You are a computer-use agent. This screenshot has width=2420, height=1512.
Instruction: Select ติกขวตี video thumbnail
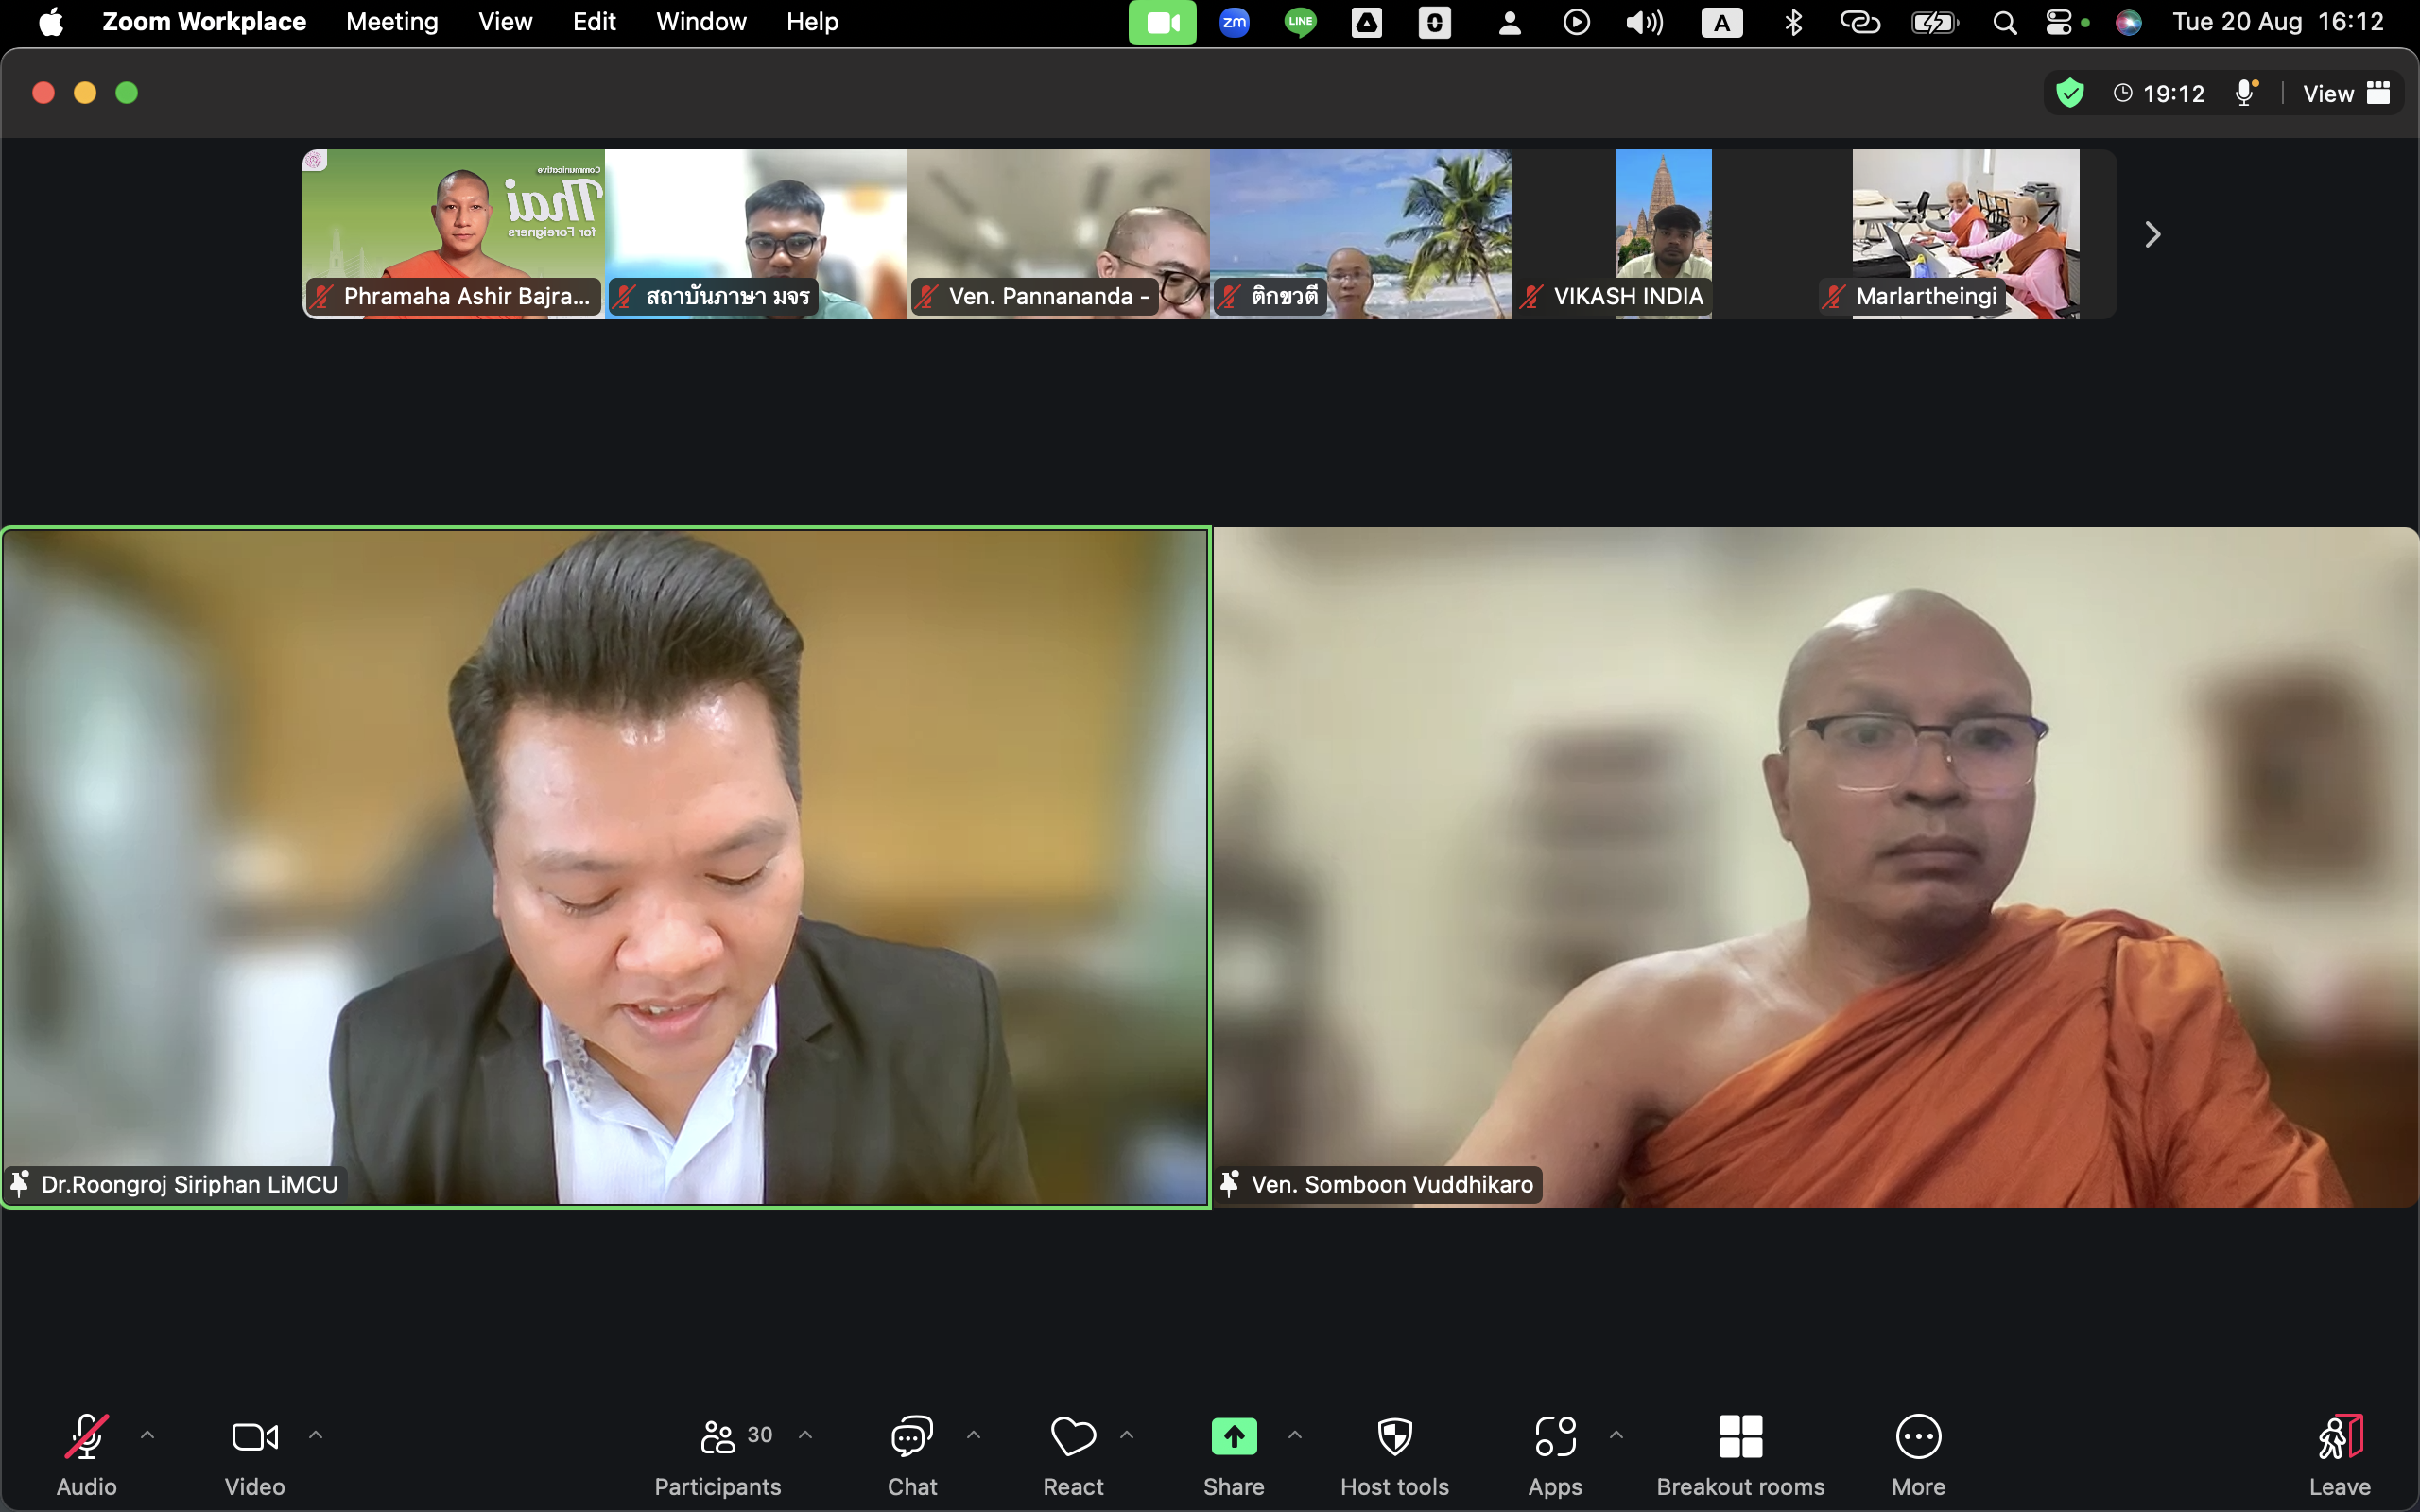(x=1361, y=235)
